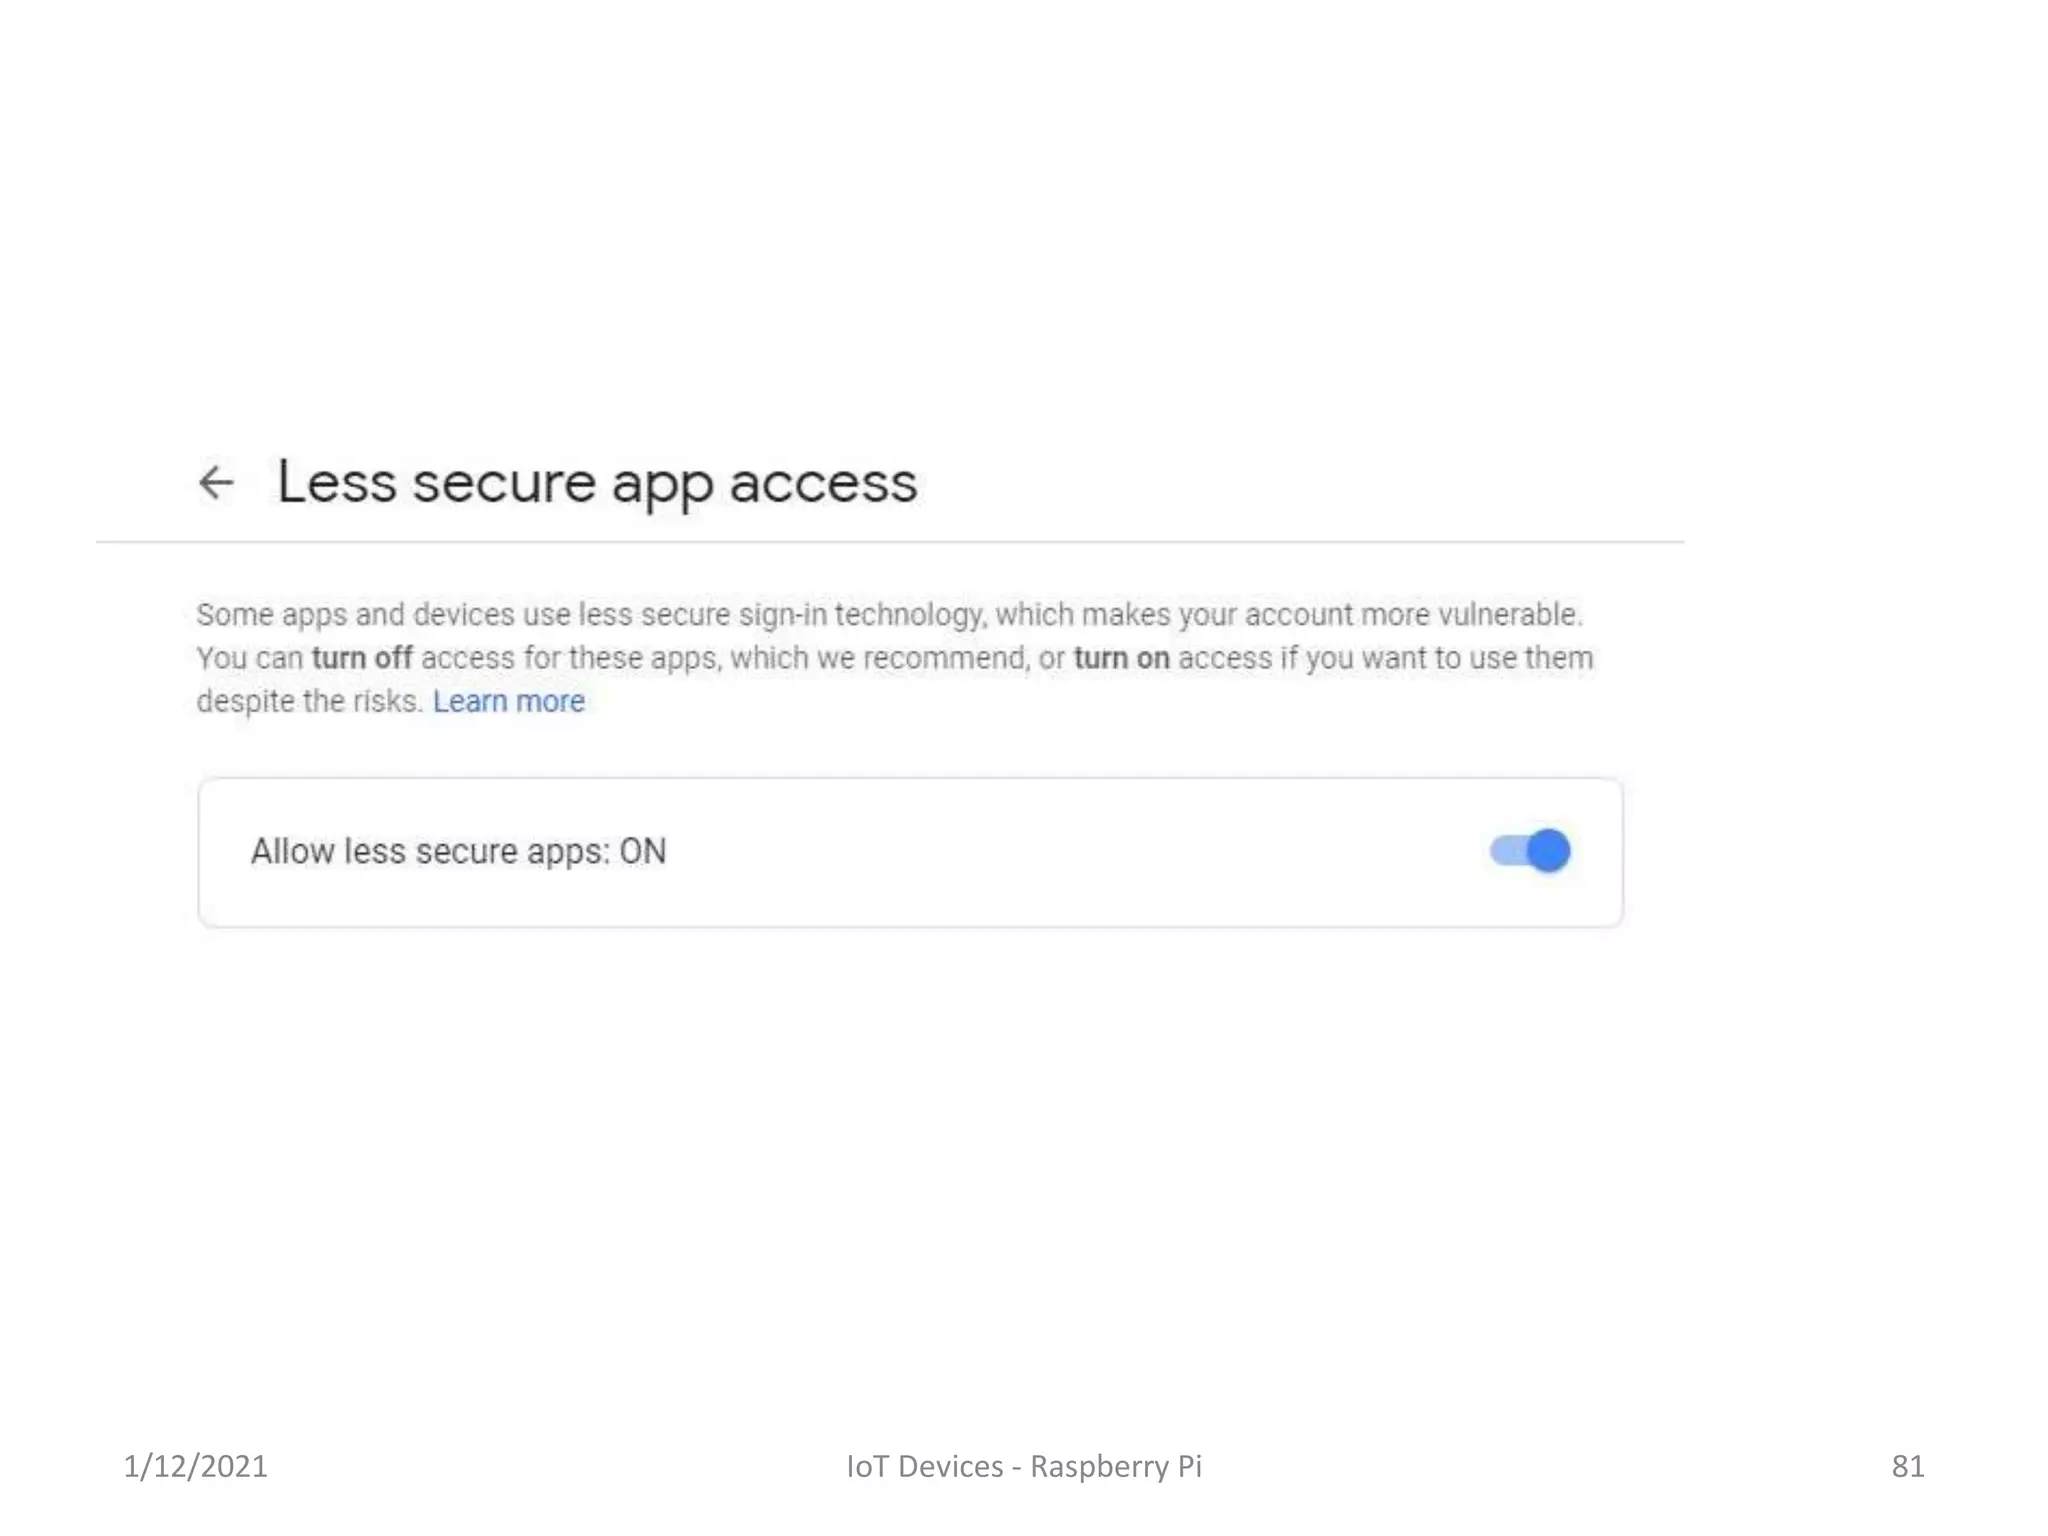Turn off the Allow less secure apps switch
The image size is (2048, 1536).
tap(1530, 851)
